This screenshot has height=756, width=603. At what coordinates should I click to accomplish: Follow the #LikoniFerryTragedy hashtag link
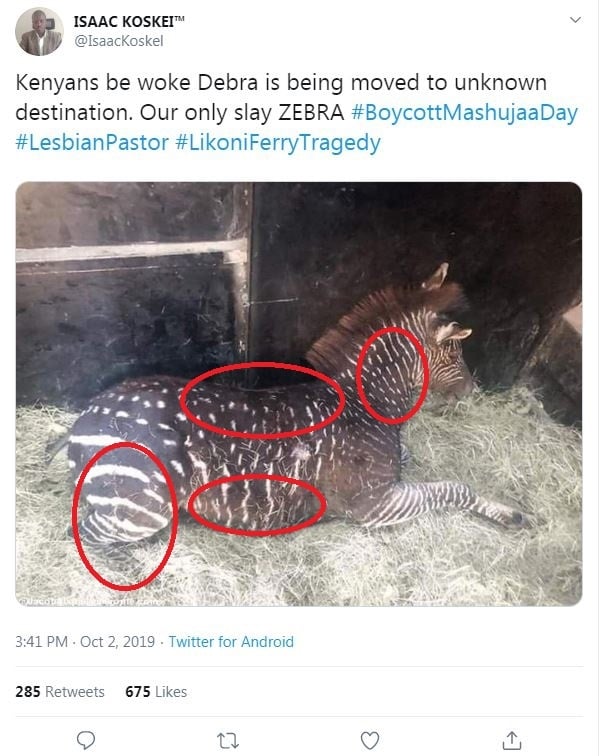click(278, 143)
